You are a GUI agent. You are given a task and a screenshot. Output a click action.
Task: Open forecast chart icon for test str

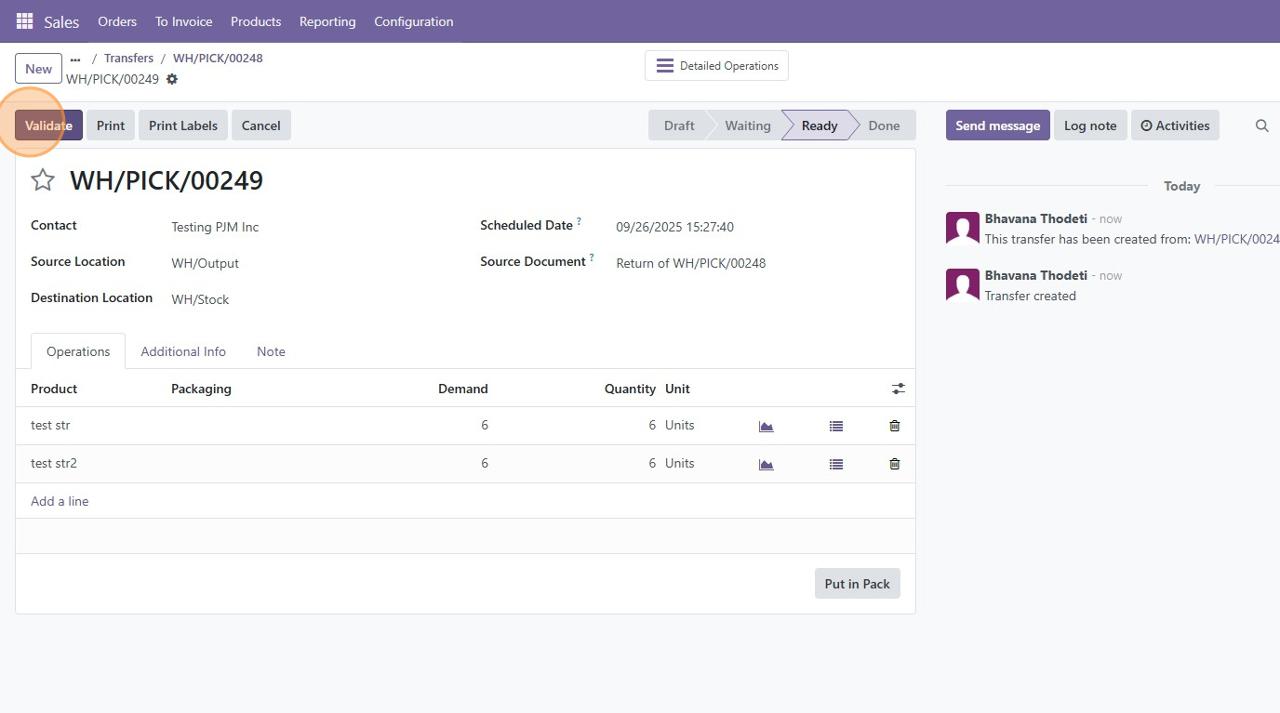pos(766,426)
